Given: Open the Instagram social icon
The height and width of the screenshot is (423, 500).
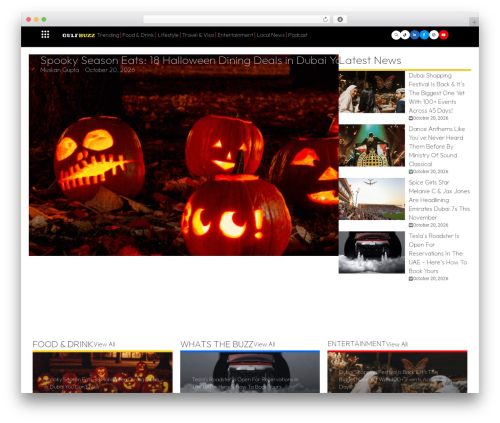Looking at the screenshot, I should coord(434,35).
